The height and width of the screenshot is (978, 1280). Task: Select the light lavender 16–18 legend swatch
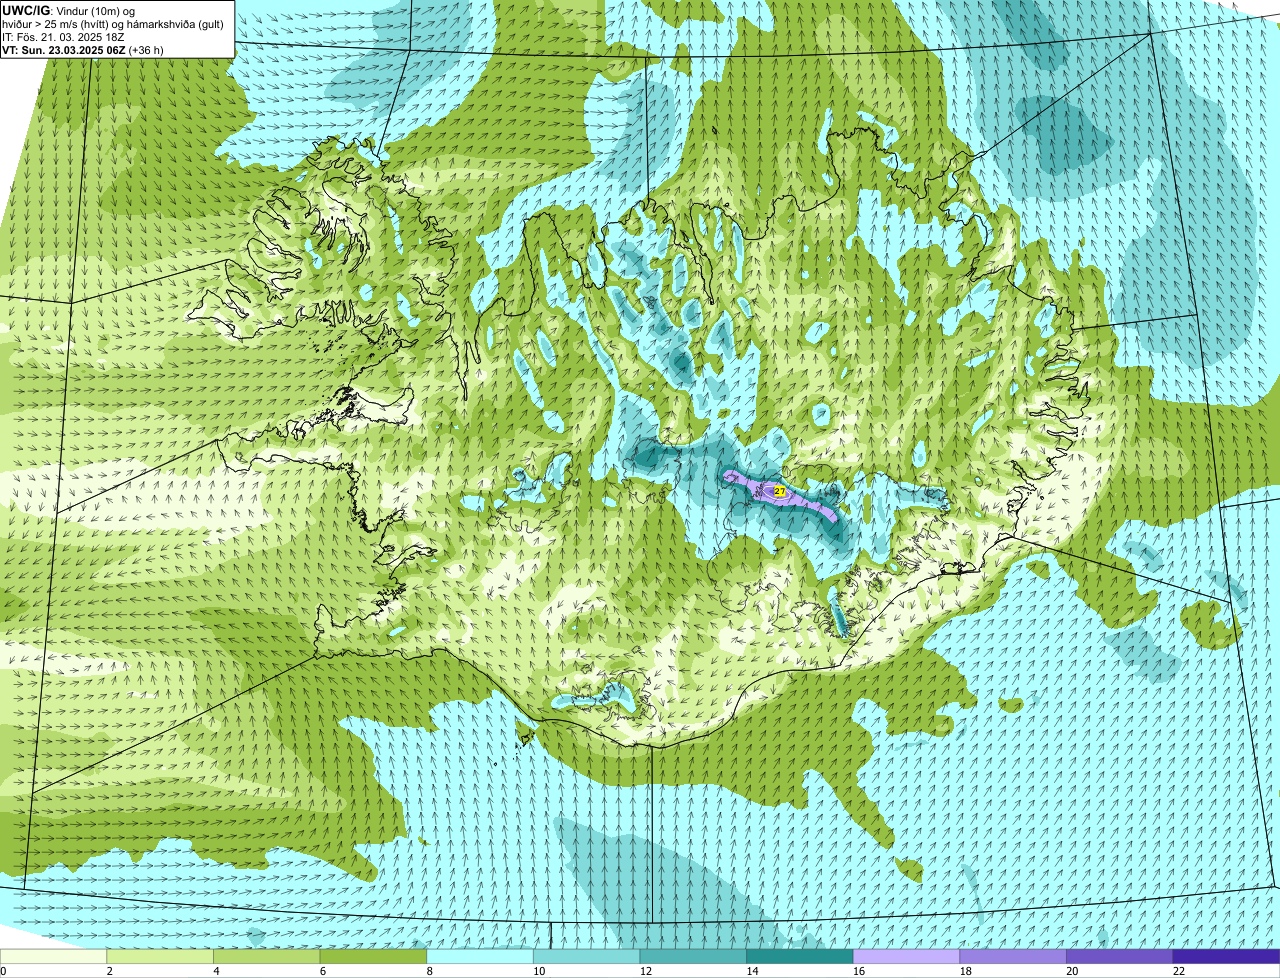(x=906, y=956)
